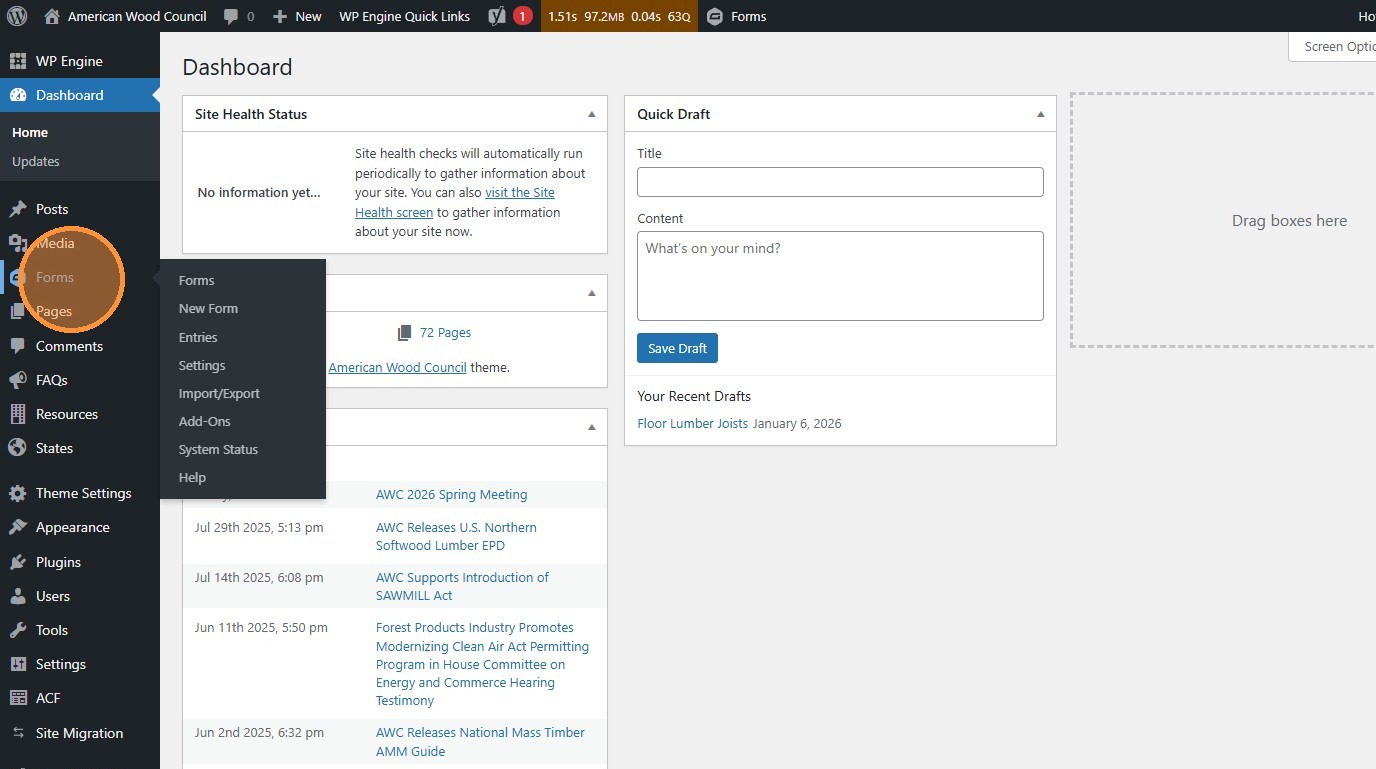Open Plugins via the plug icon
This screenshot has width=1376, height=769.
pyautogui.click(x=17, y=562)
